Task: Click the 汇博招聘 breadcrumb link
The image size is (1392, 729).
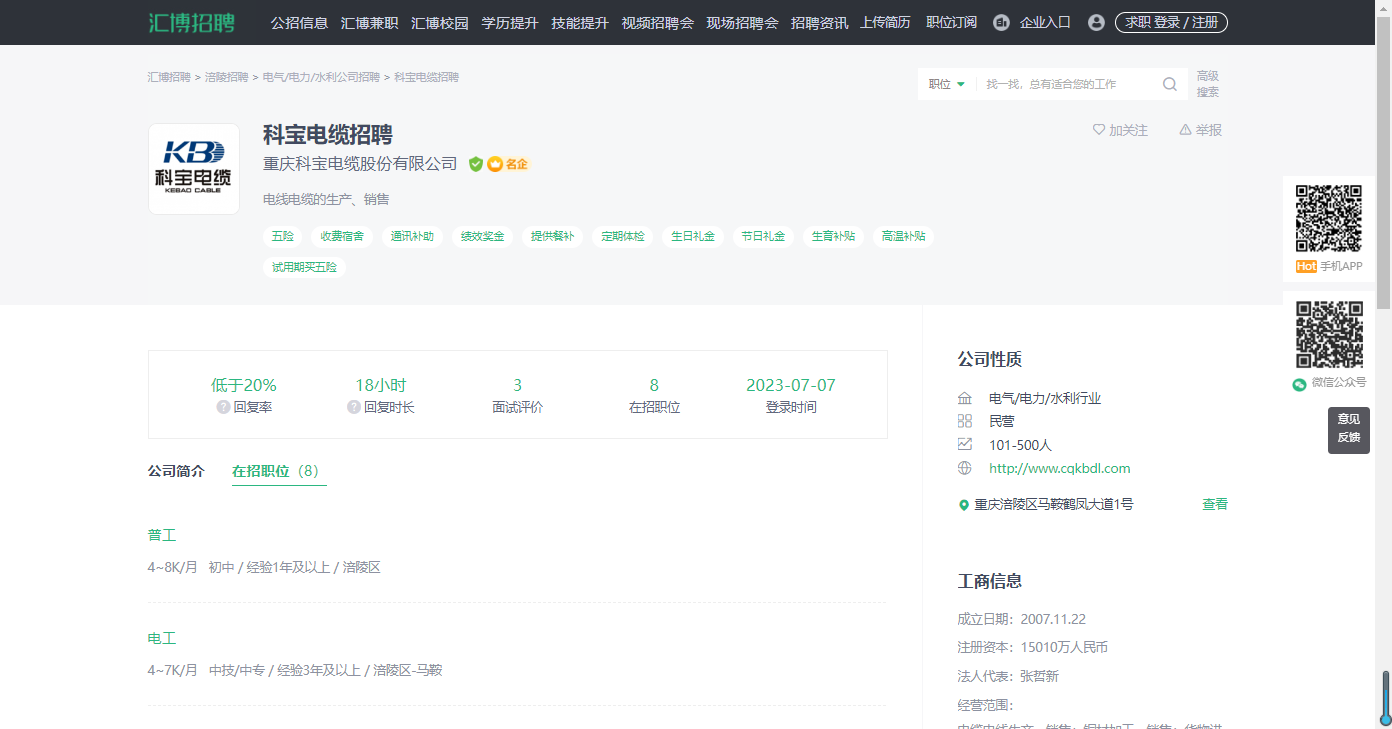Action: click(169, 77)
